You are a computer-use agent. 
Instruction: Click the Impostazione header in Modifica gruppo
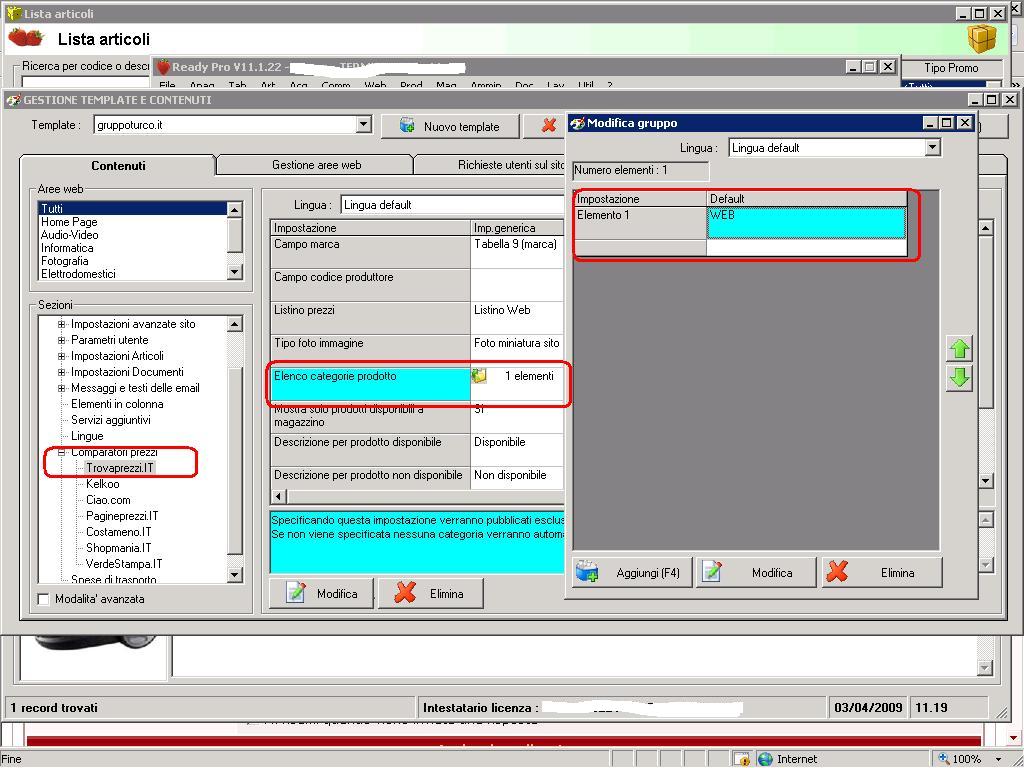[x=640, y=199]
